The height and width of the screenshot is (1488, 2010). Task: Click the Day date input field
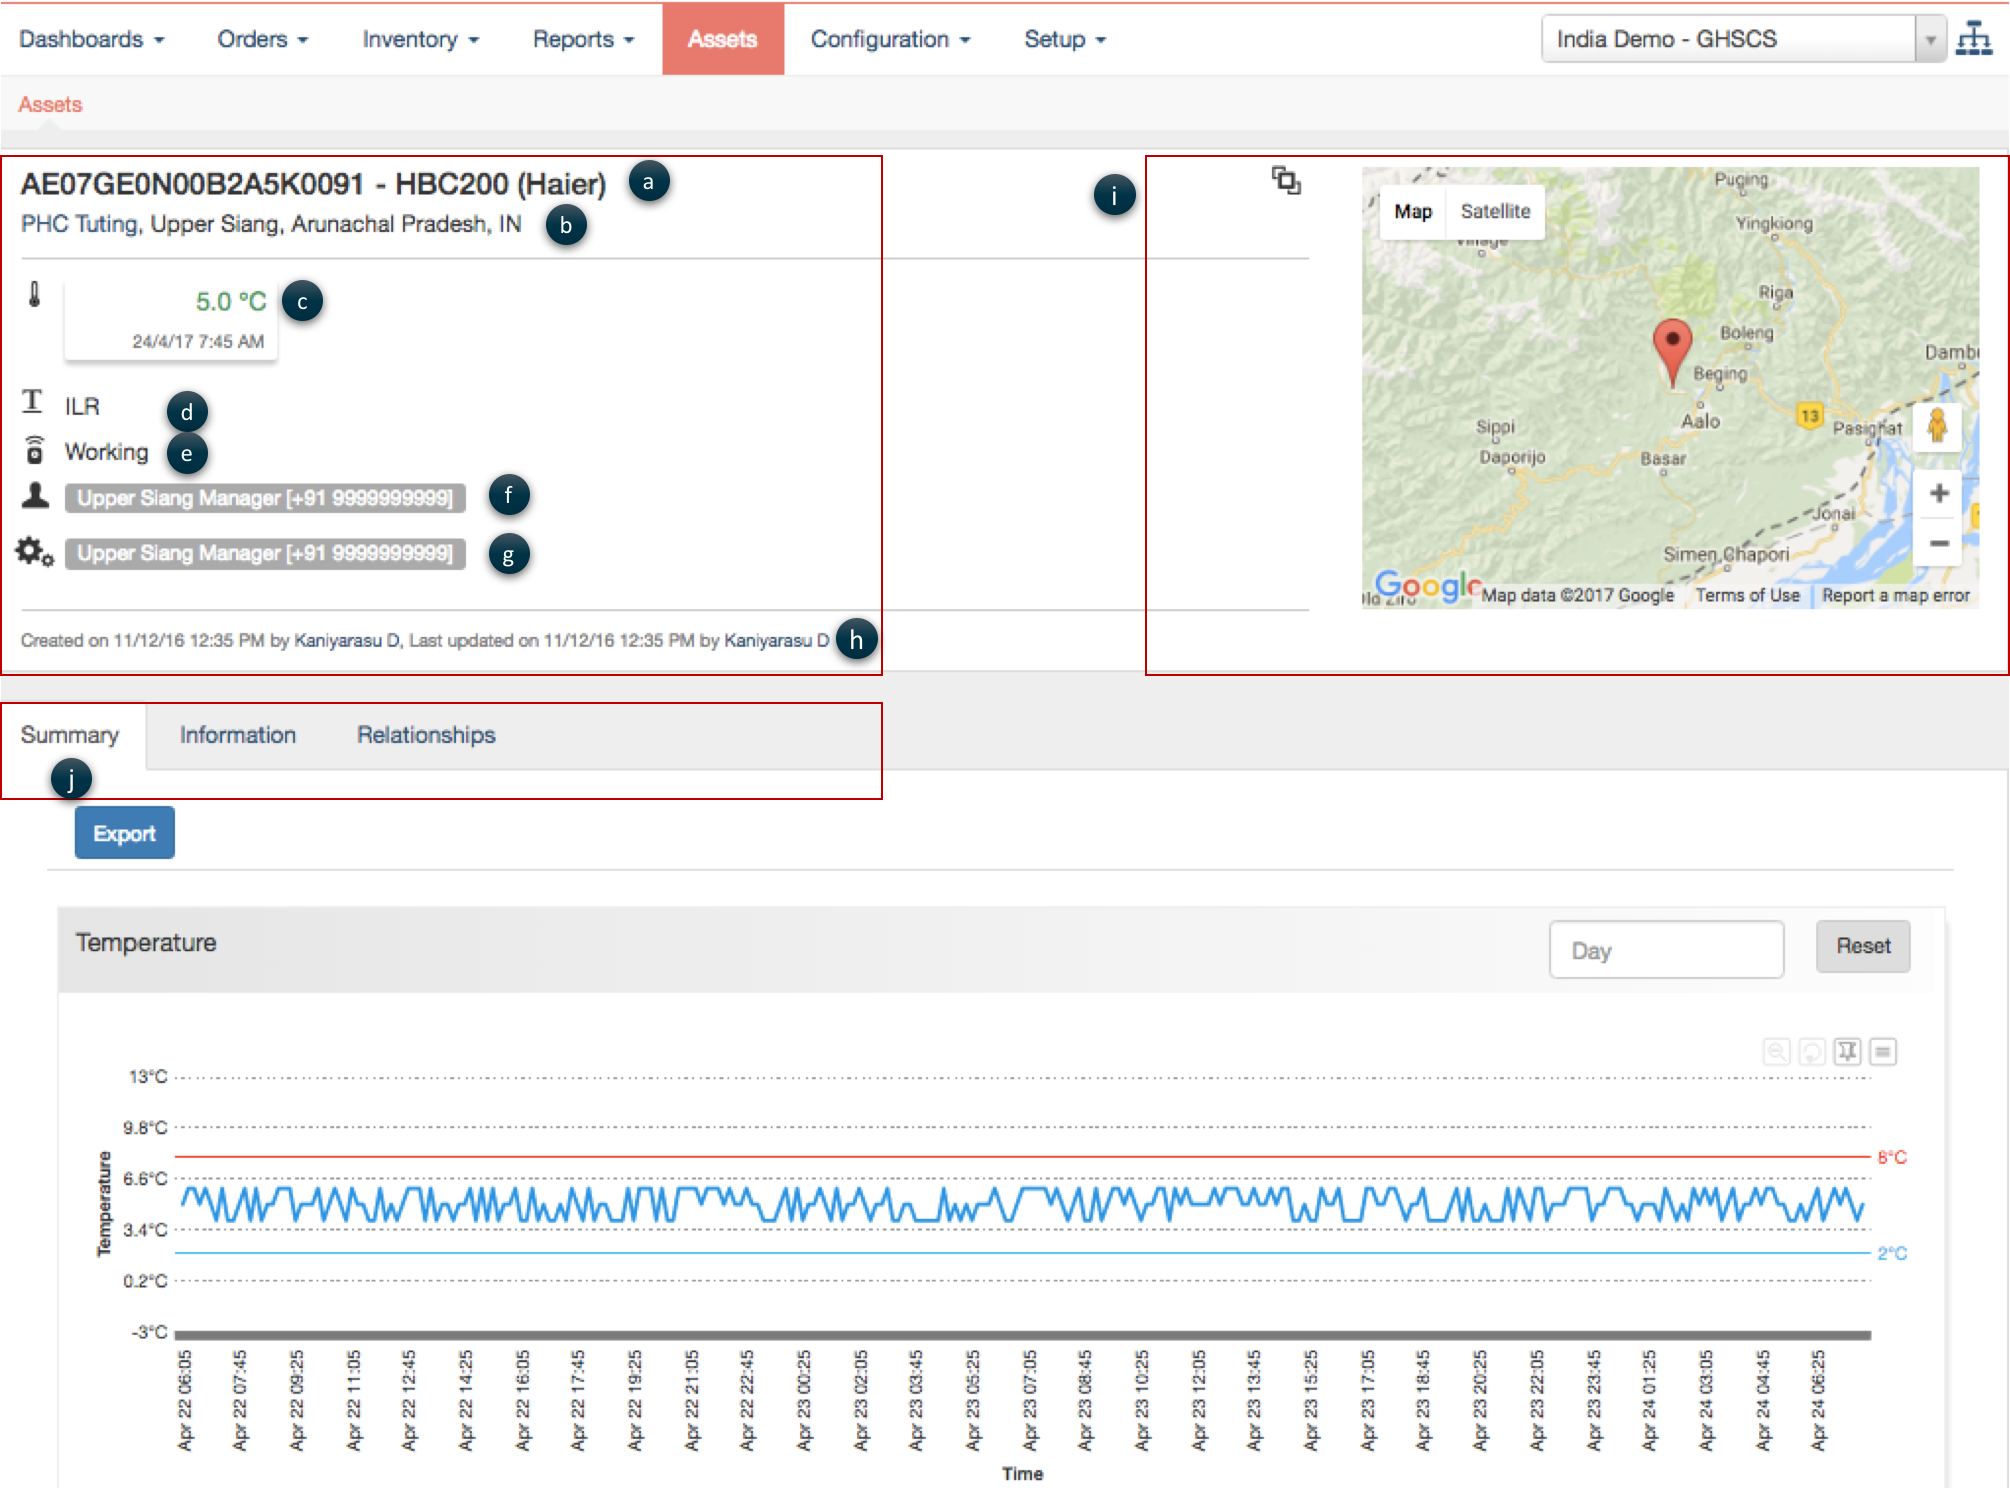(x=1666, y=950)
